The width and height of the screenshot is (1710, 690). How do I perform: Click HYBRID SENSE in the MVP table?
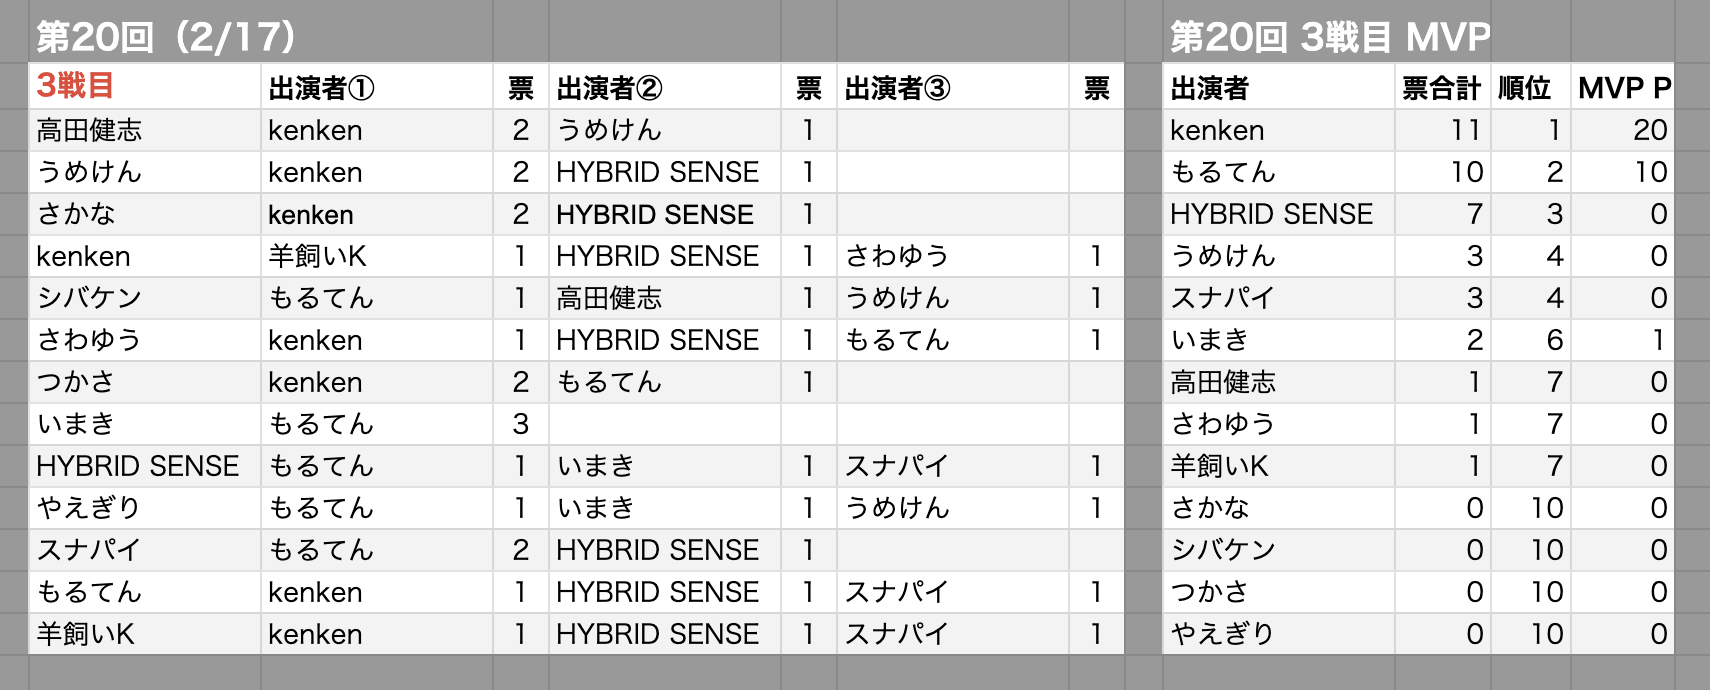click(1271, 214)
